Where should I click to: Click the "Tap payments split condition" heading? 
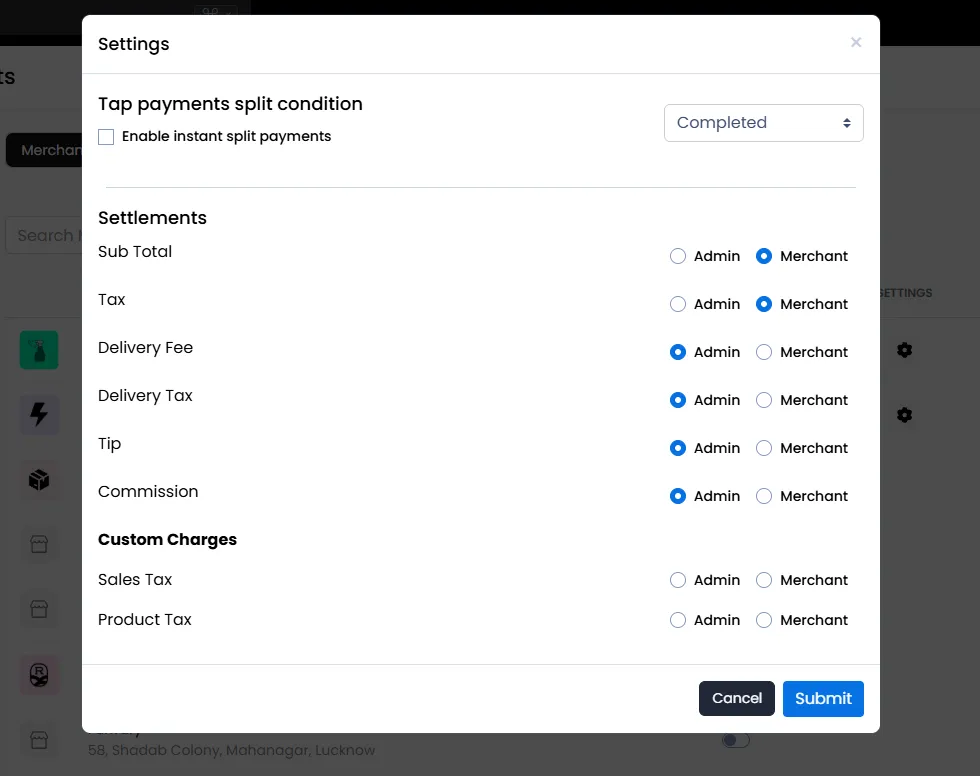230,104
